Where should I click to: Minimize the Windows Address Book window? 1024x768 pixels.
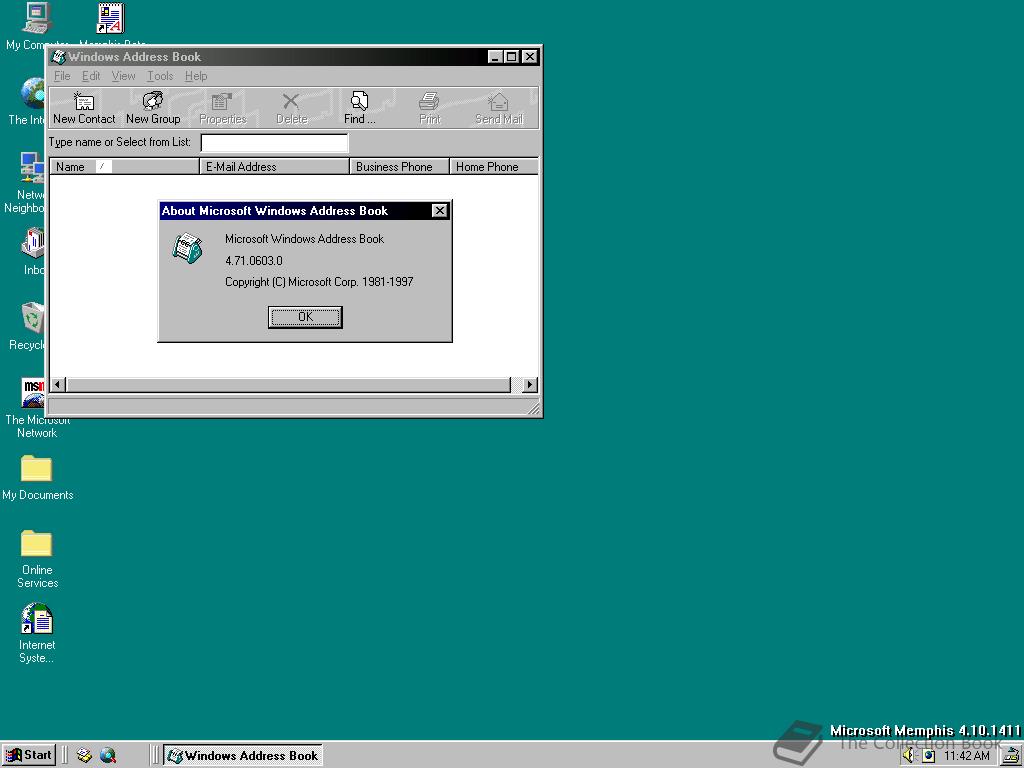496,57
